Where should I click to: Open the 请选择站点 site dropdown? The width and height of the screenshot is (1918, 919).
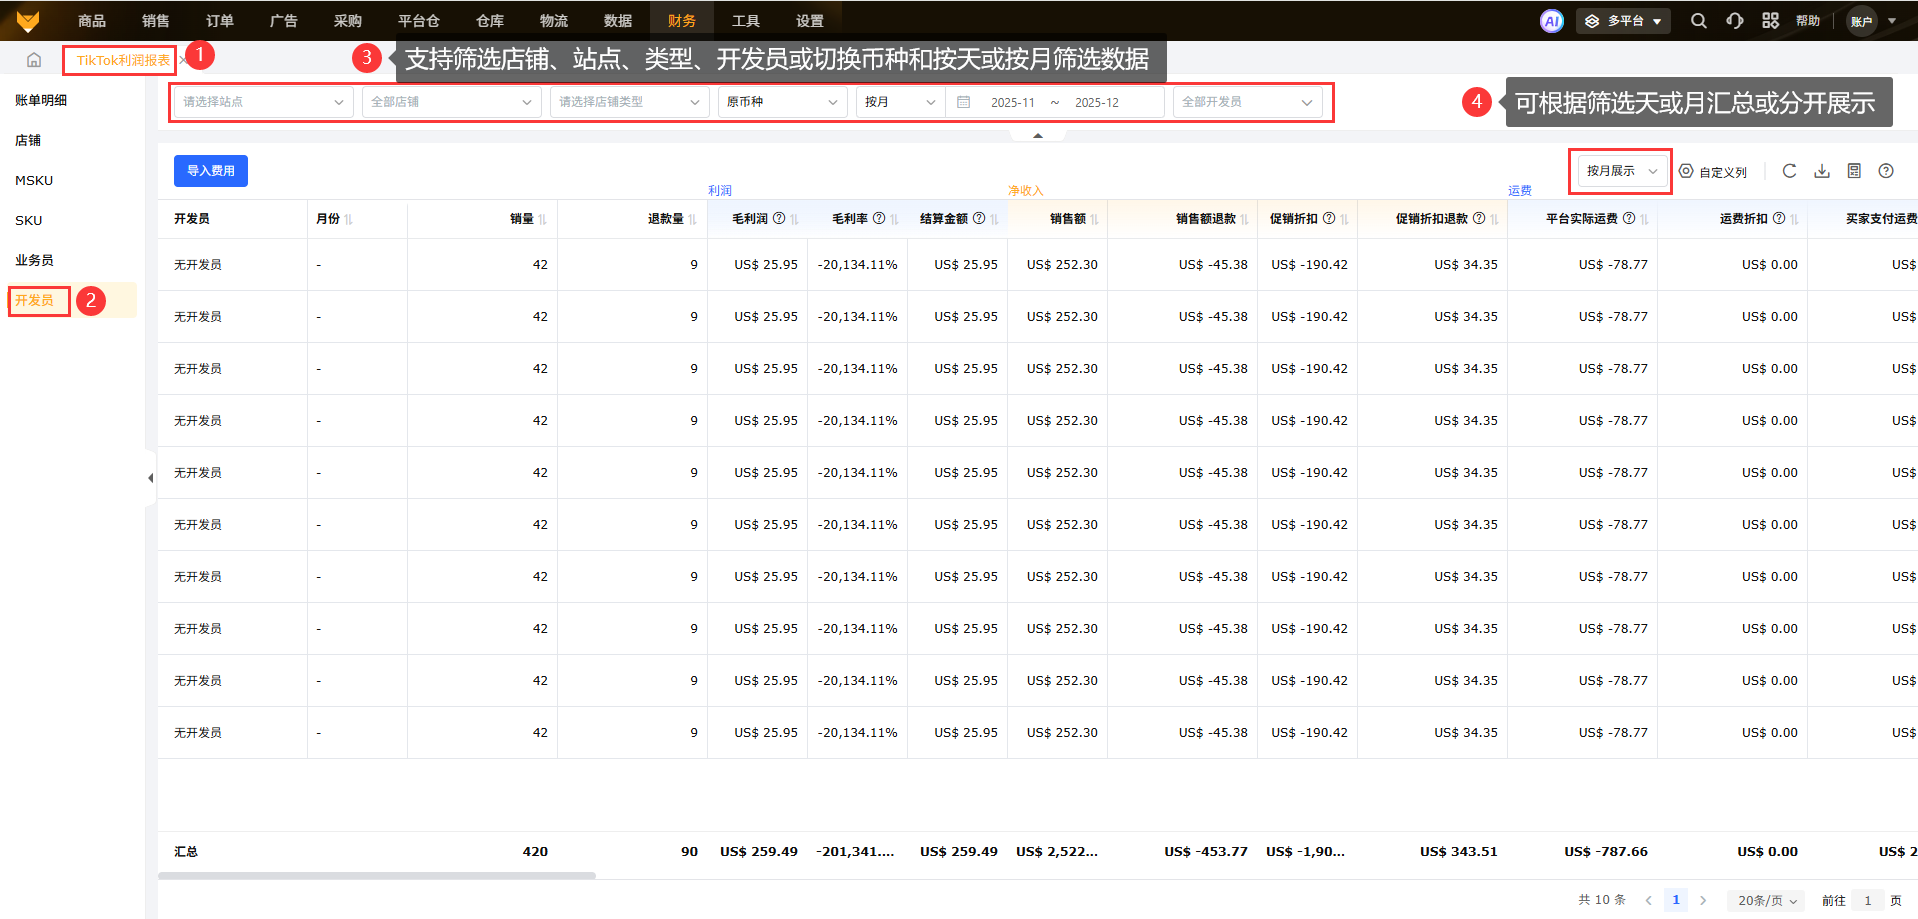click(x=262, y=102)
